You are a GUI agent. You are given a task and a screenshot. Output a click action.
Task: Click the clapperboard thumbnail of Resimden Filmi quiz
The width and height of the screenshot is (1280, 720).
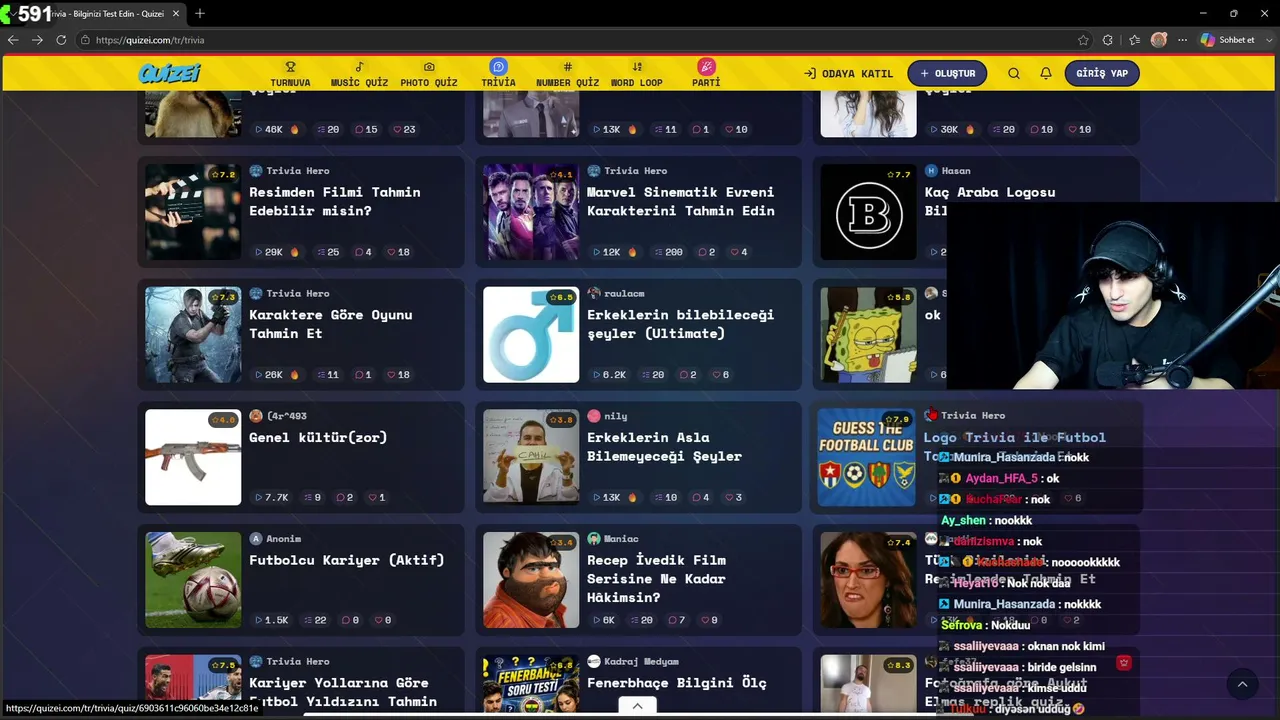[193, 212]
